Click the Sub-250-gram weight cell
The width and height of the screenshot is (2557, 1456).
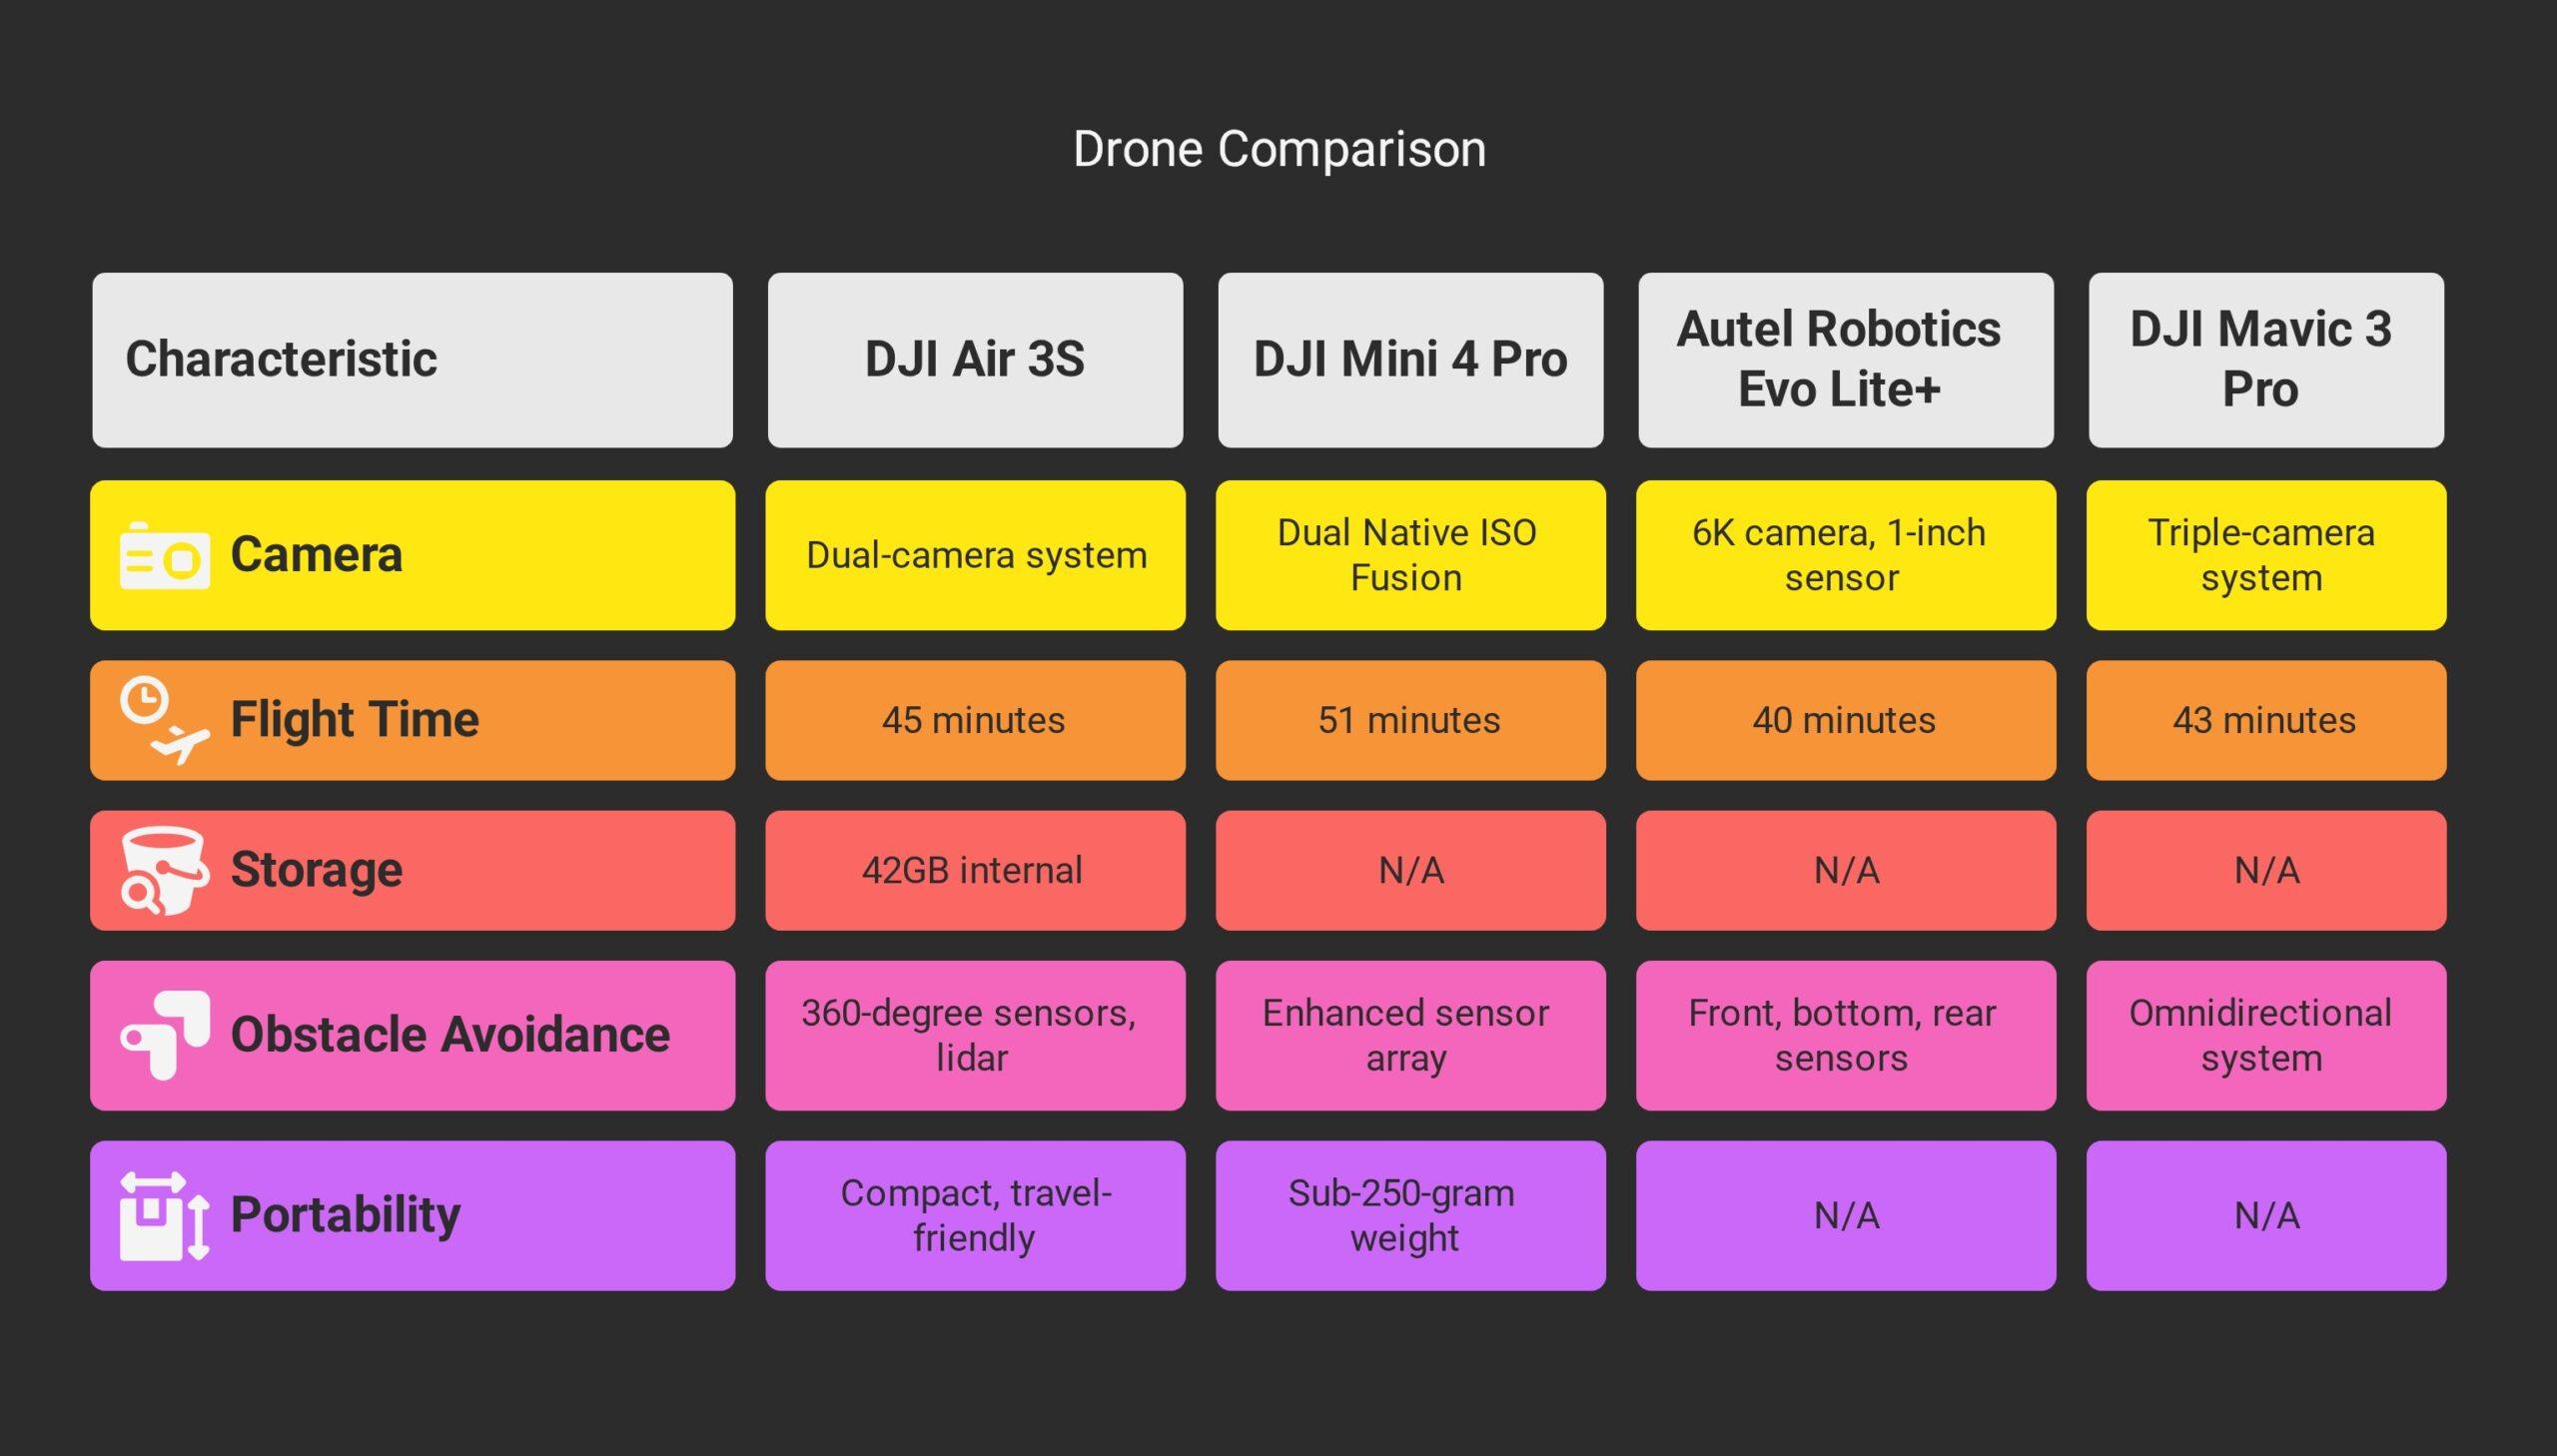tap(1410, 1215)
